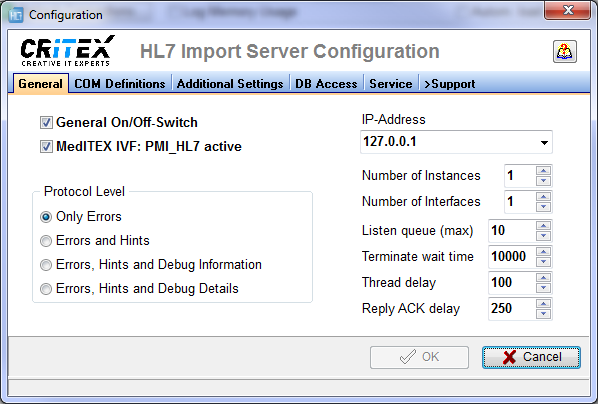Click the Cancel button
Viewport: 598px width, 404px height.
531,357
